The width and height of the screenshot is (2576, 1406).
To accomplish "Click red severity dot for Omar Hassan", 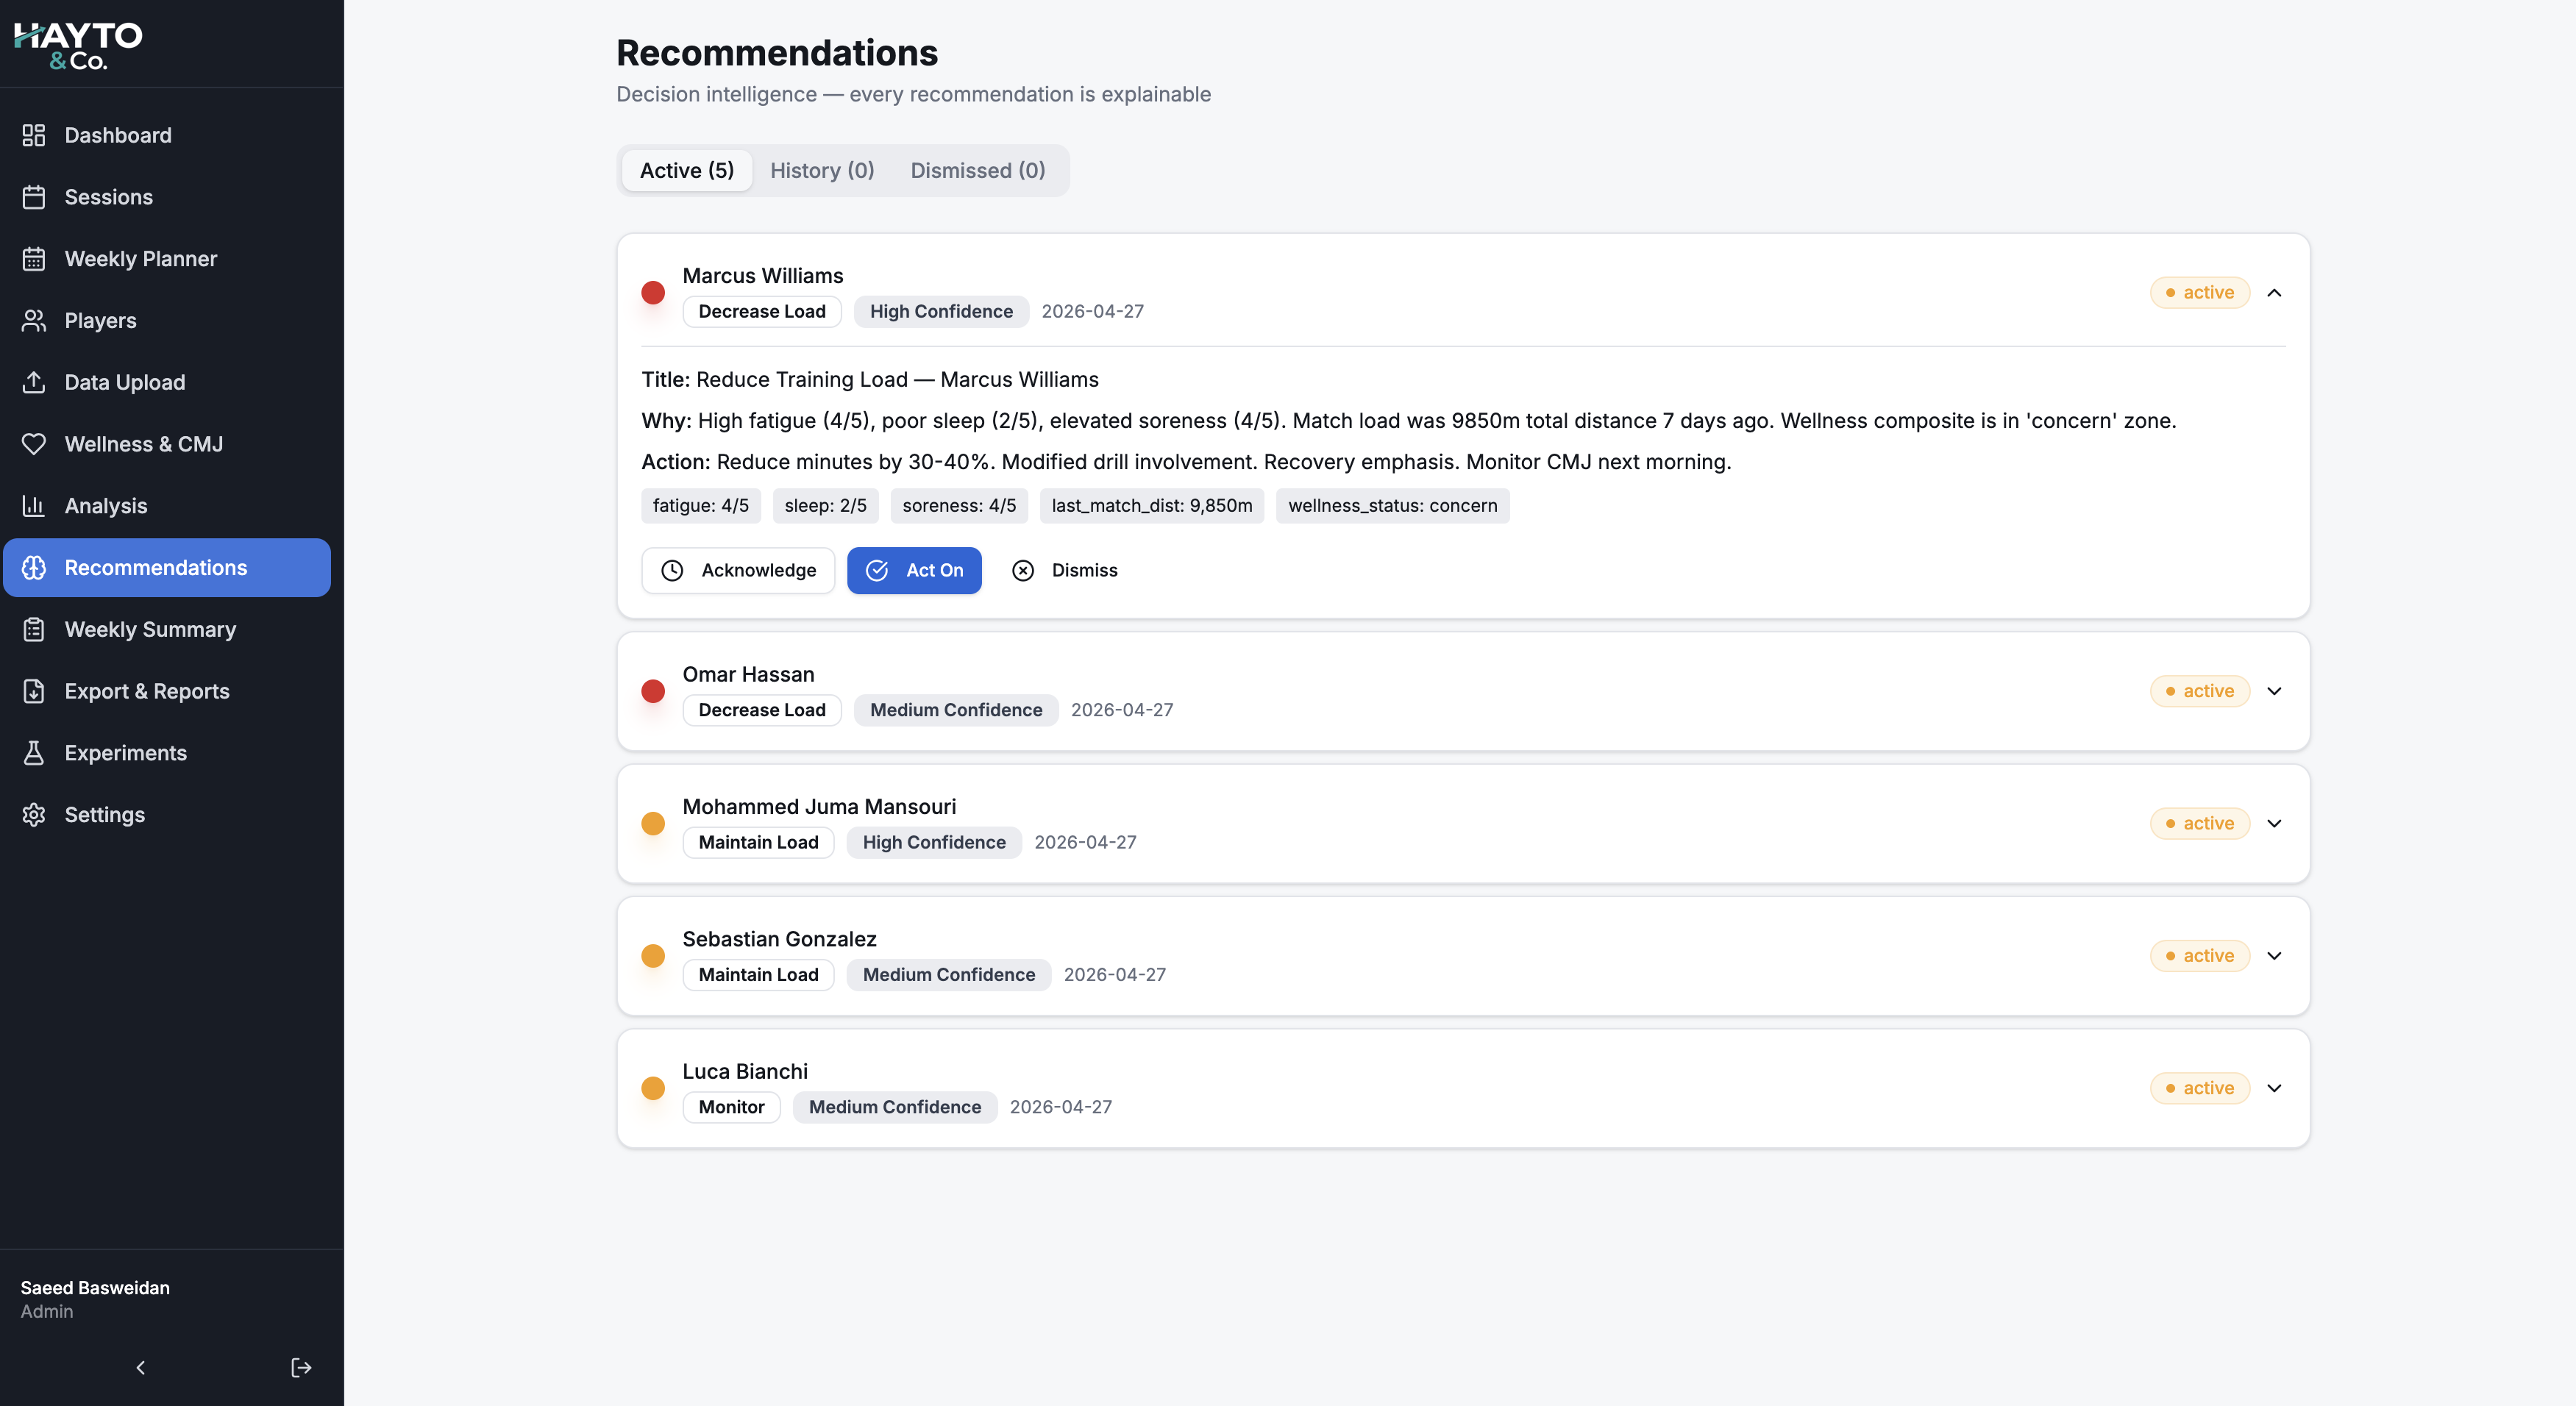I will point(653,691).
